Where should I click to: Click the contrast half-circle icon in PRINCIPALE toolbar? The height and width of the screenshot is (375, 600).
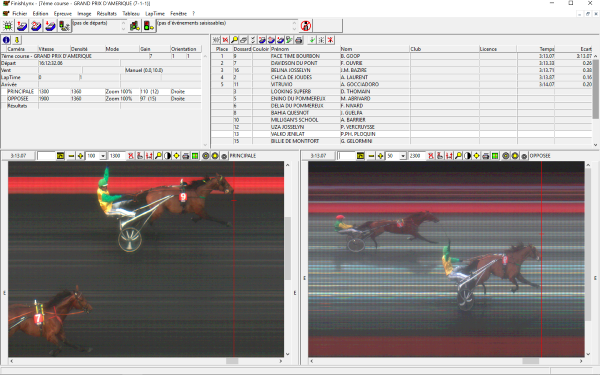tap(167, 156)
